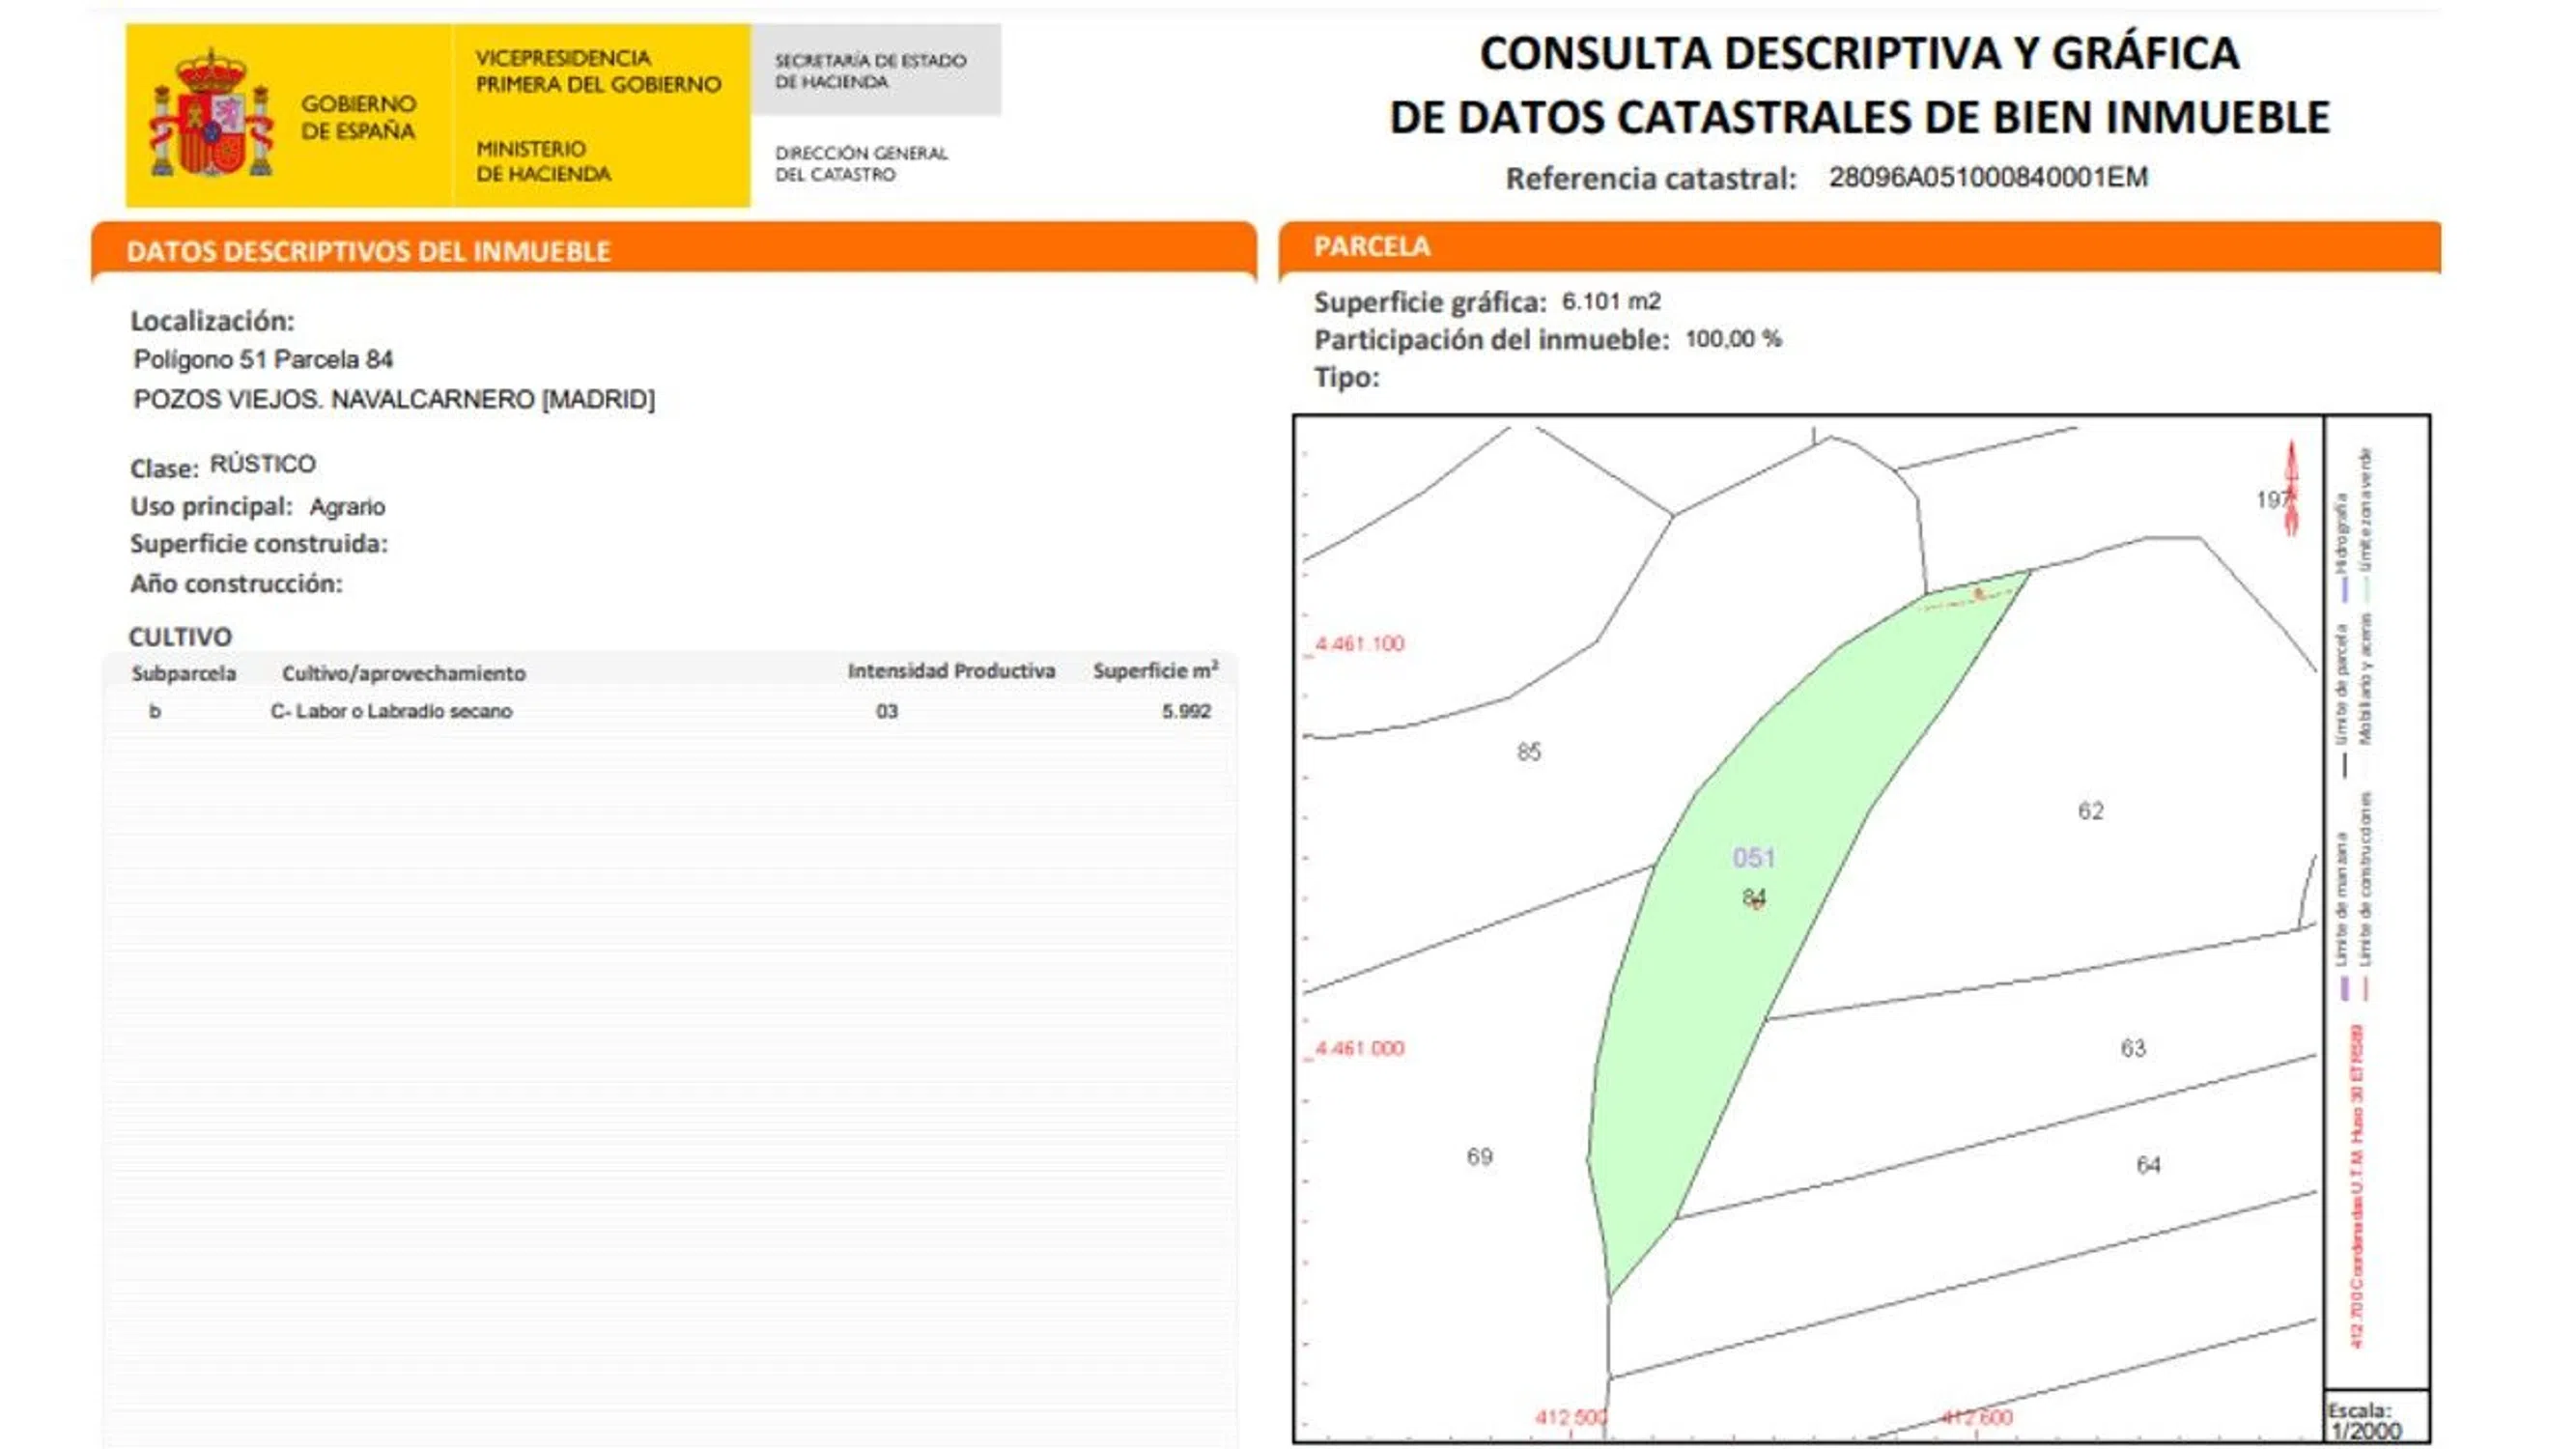Click subparcel 'b' in the crop table

point(155,711)
